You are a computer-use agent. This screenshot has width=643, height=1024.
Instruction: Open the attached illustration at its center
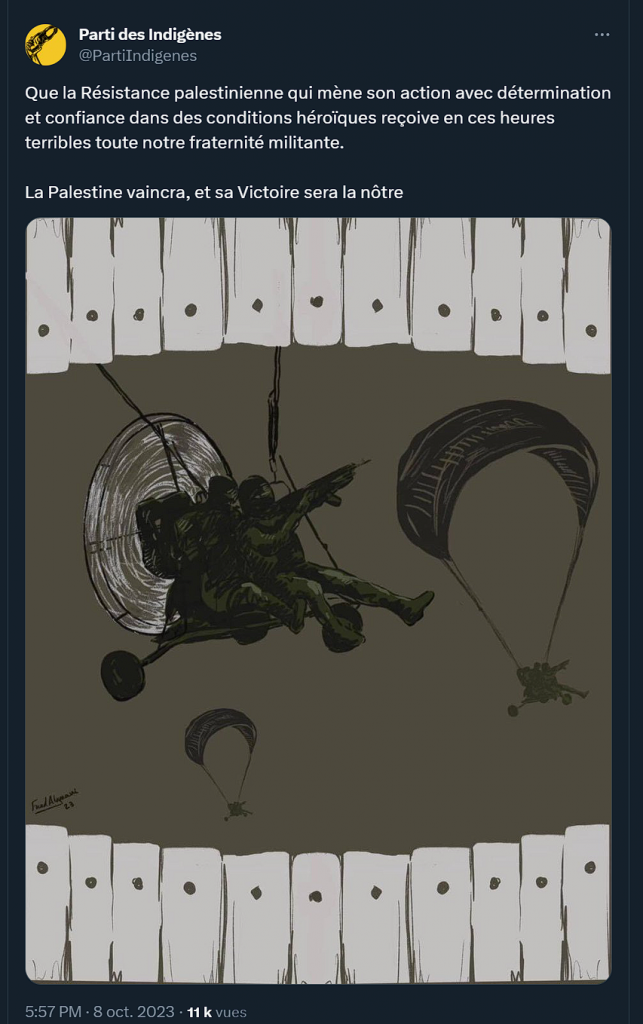tap(319, 601)
